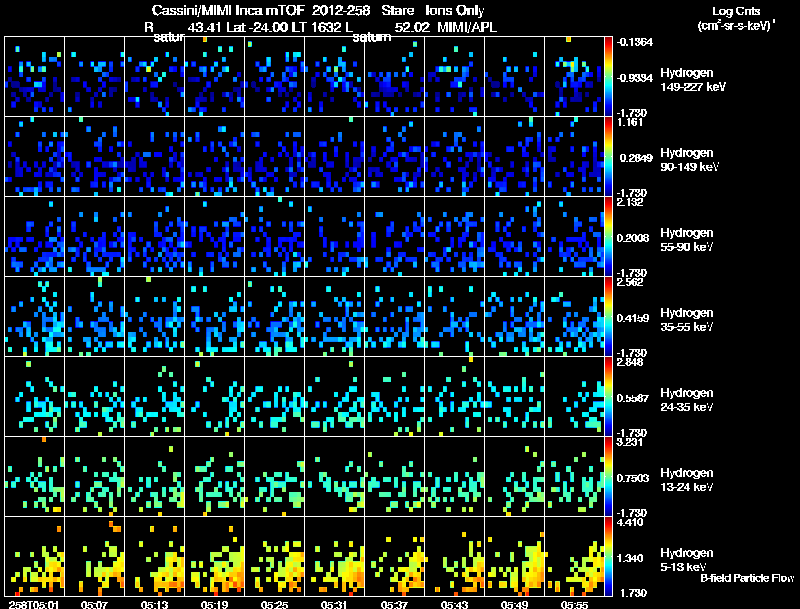Click the "1.161" colorbar maximum value
This screenshot has height=609, width=800.
point(630,122)
